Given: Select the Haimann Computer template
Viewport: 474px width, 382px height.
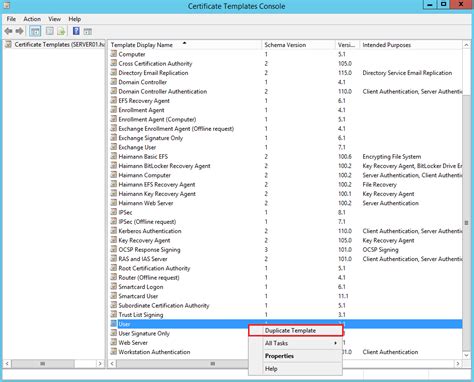Looking at the screenshot, I should click(x=144, y=175).
